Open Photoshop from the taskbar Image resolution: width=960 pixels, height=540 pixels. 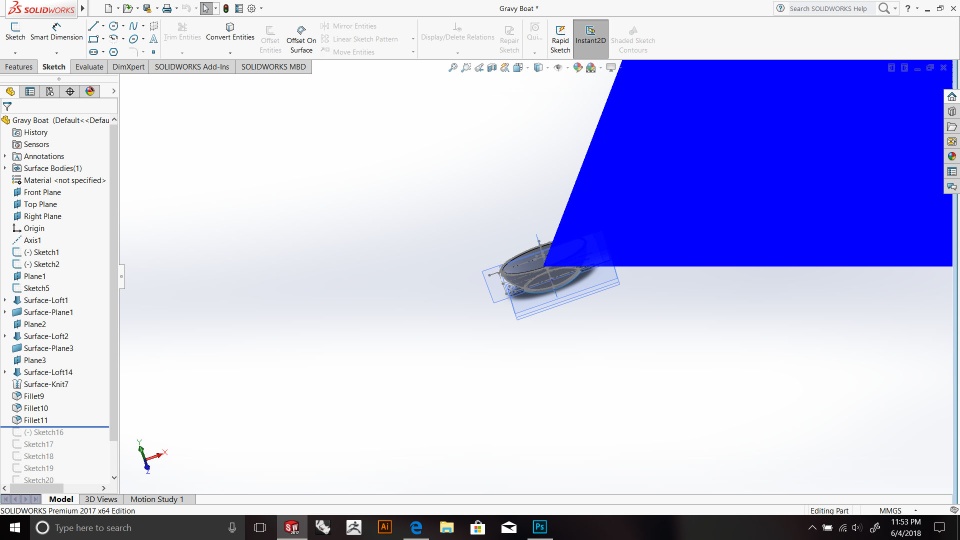point(539,527)
